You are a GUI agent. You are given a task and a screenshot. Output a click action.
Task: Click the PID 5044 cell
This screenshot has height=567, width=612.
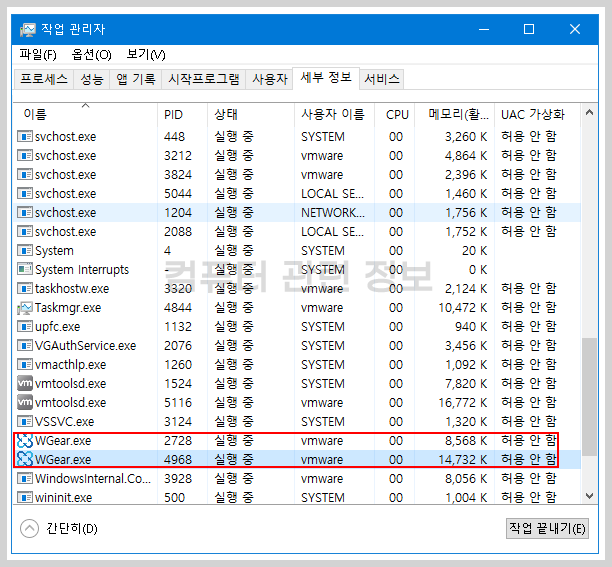click(x=178, y=194)
